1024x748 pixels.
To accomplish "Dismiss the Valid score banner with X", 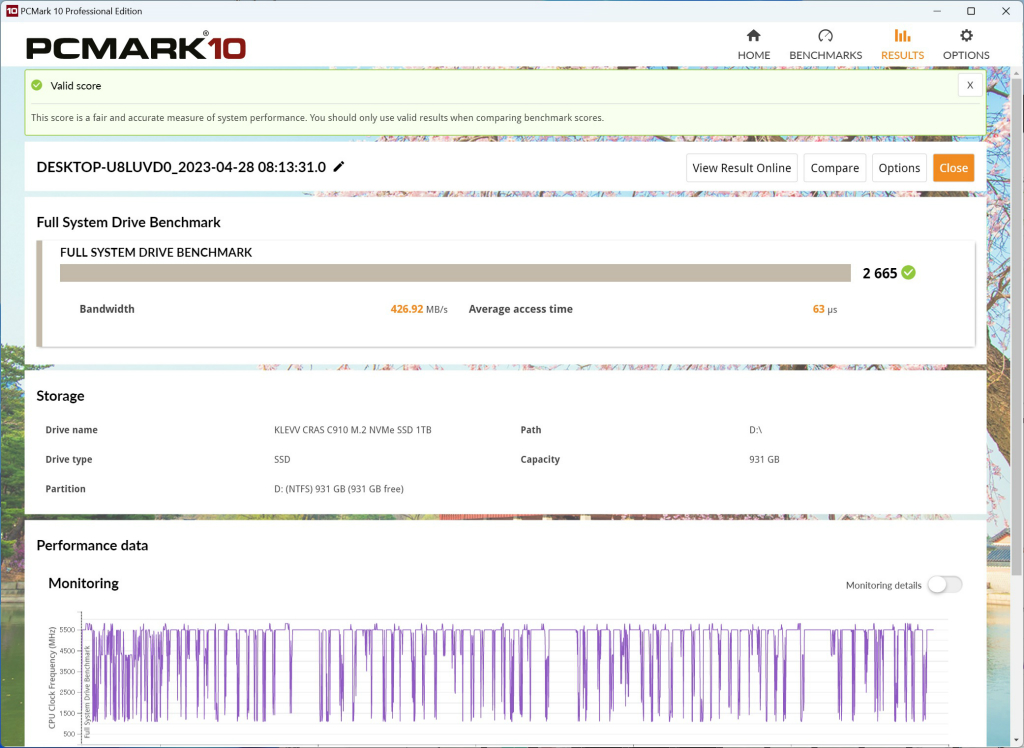I will coord(970,85).
